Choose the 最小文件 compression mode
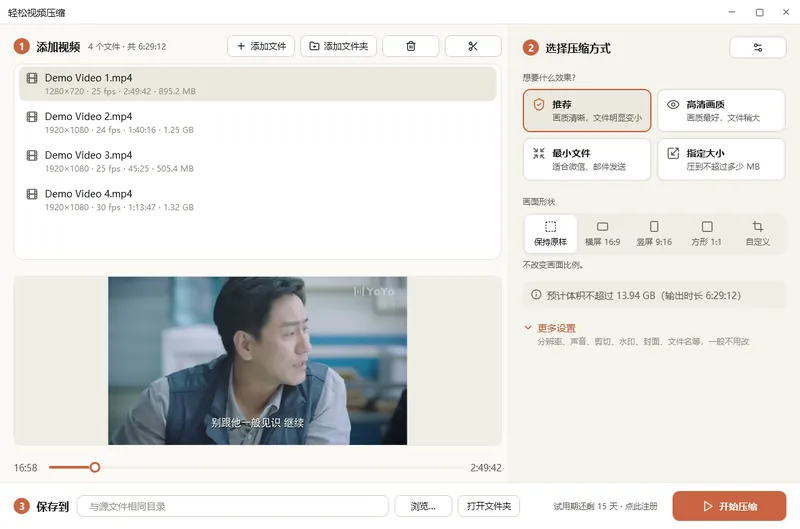 point(587,159)
